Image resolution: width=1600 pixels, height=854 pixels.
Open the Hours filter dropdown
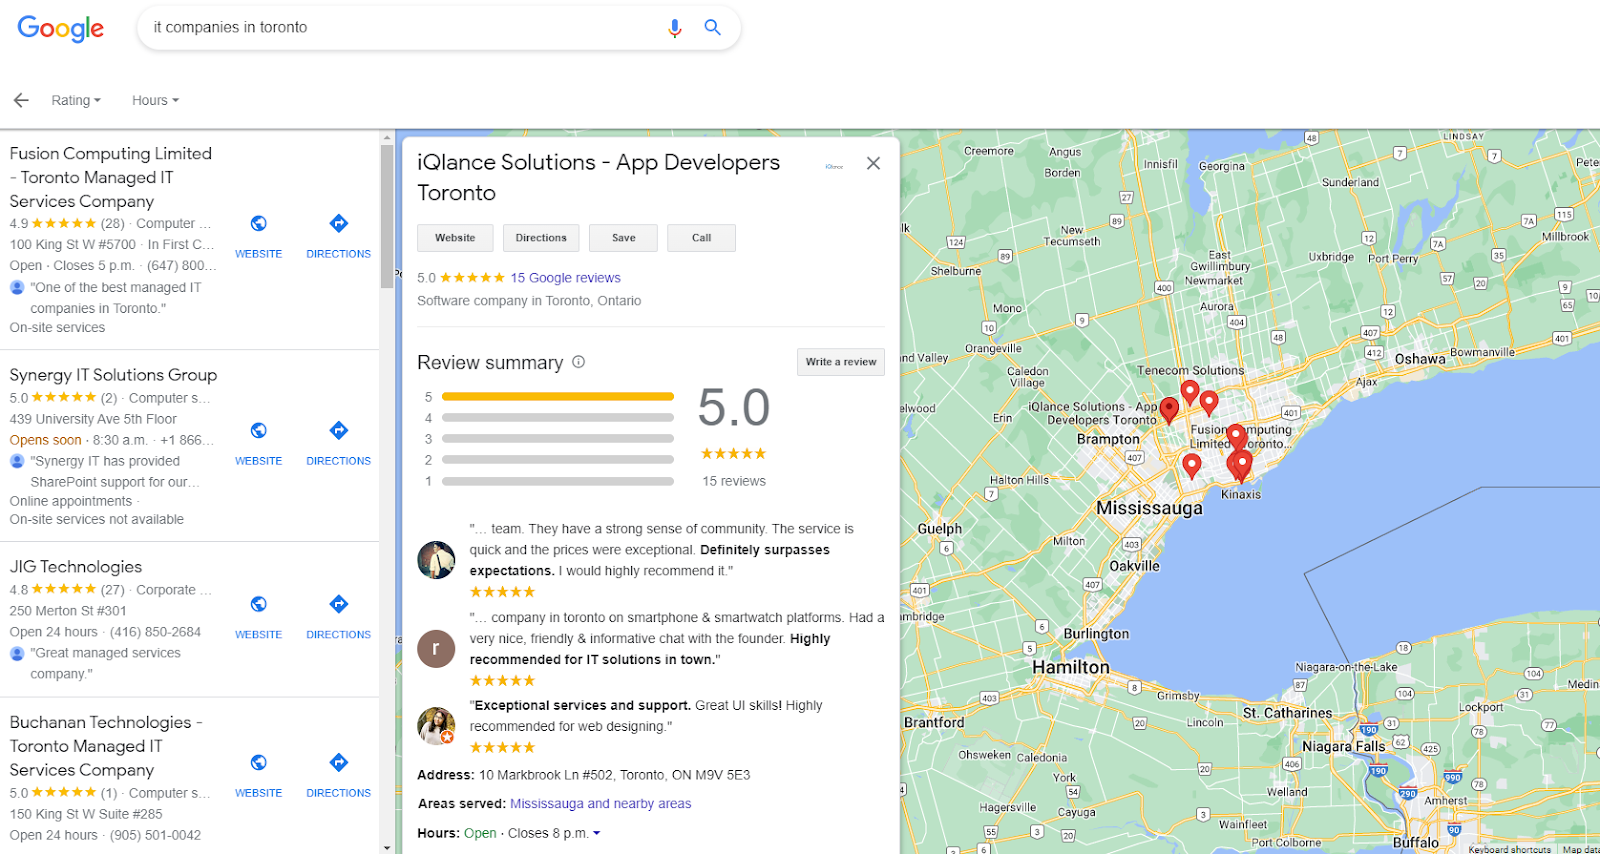[155, 100]
